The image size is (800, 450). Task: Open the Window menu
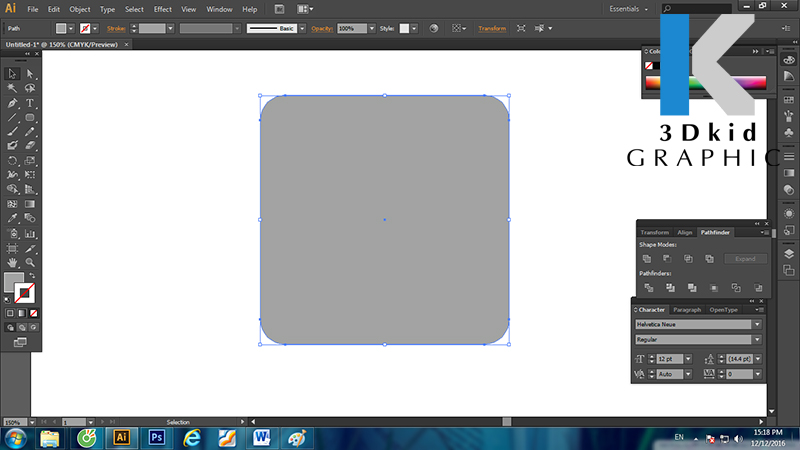pos(219,9)
